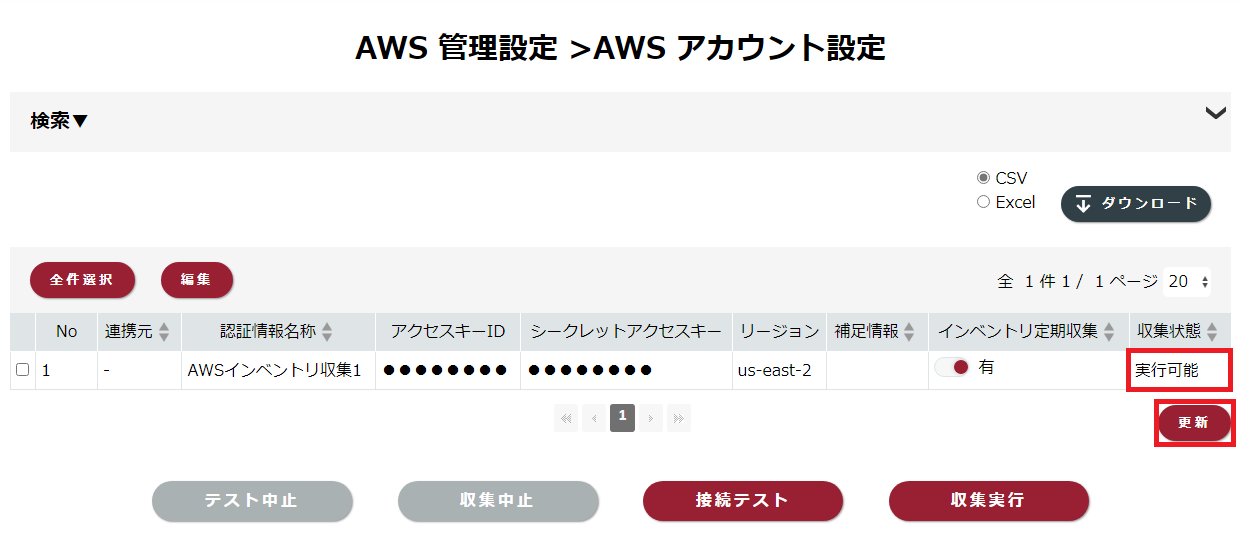The image size is (1246, 560).
Task: Toggle インベントリ定期収集 switch off
Action: click(x=952, y=367)
